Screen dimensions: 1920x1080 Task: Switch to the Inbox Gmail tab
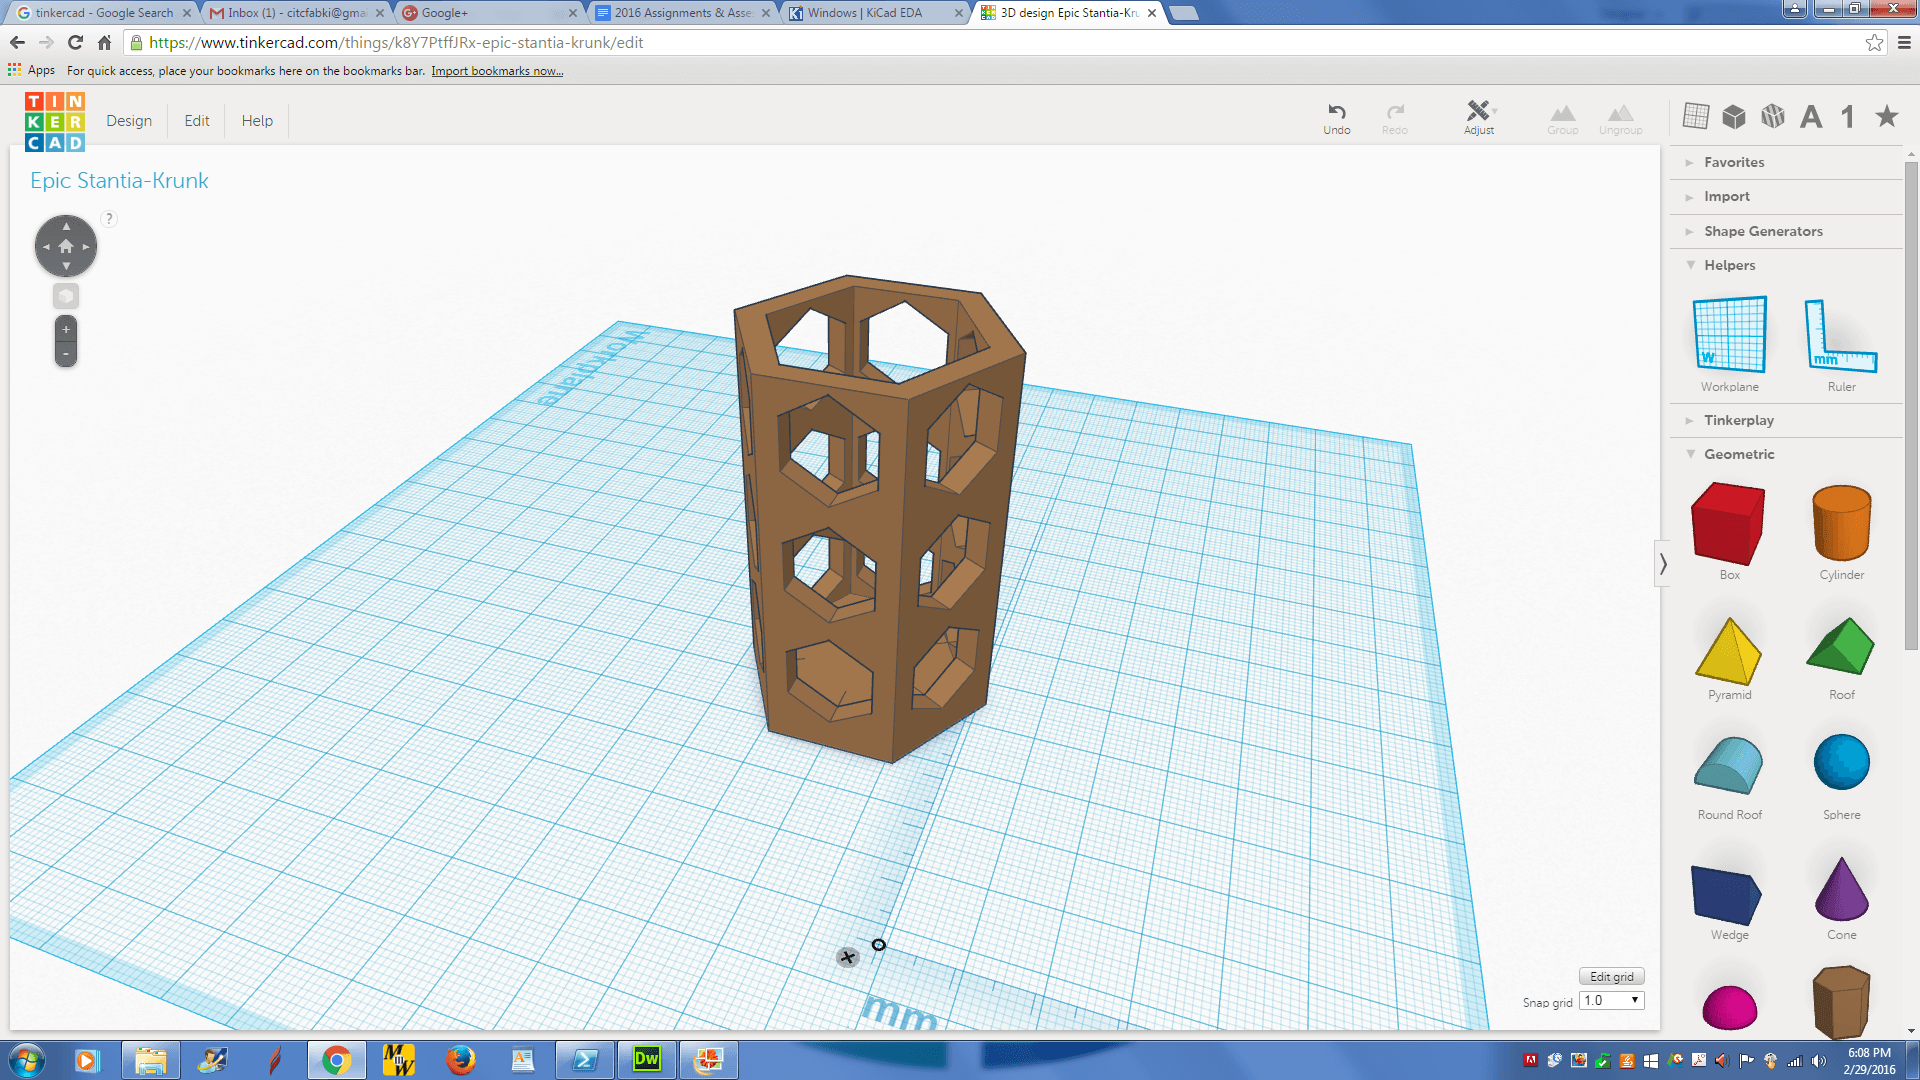[x=296, y=13]
